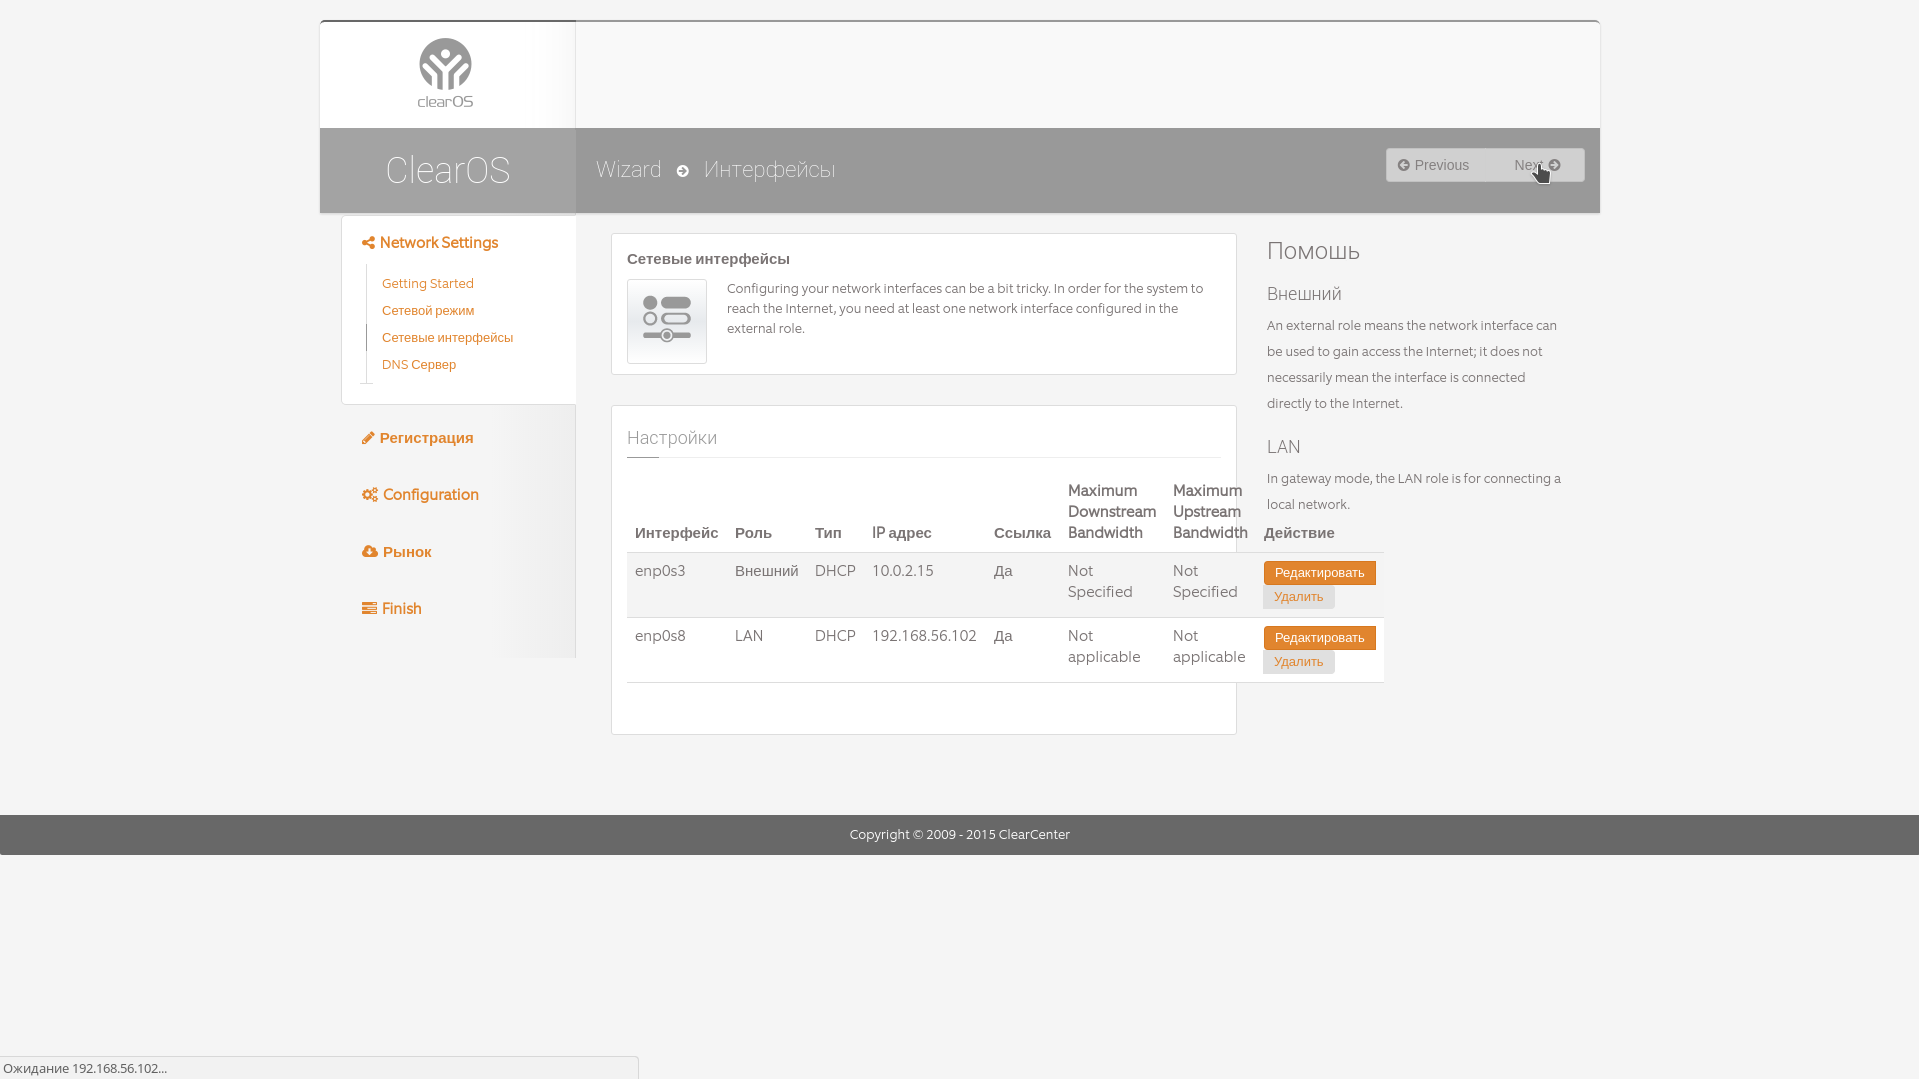The width and height of the screenshot is (1919, 1079).
Task: Click the Finish list icon
Action: [x=370, y=609]
